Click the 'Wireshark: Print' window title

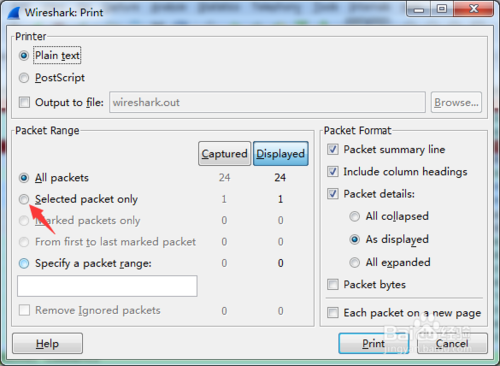click(64, 12)
